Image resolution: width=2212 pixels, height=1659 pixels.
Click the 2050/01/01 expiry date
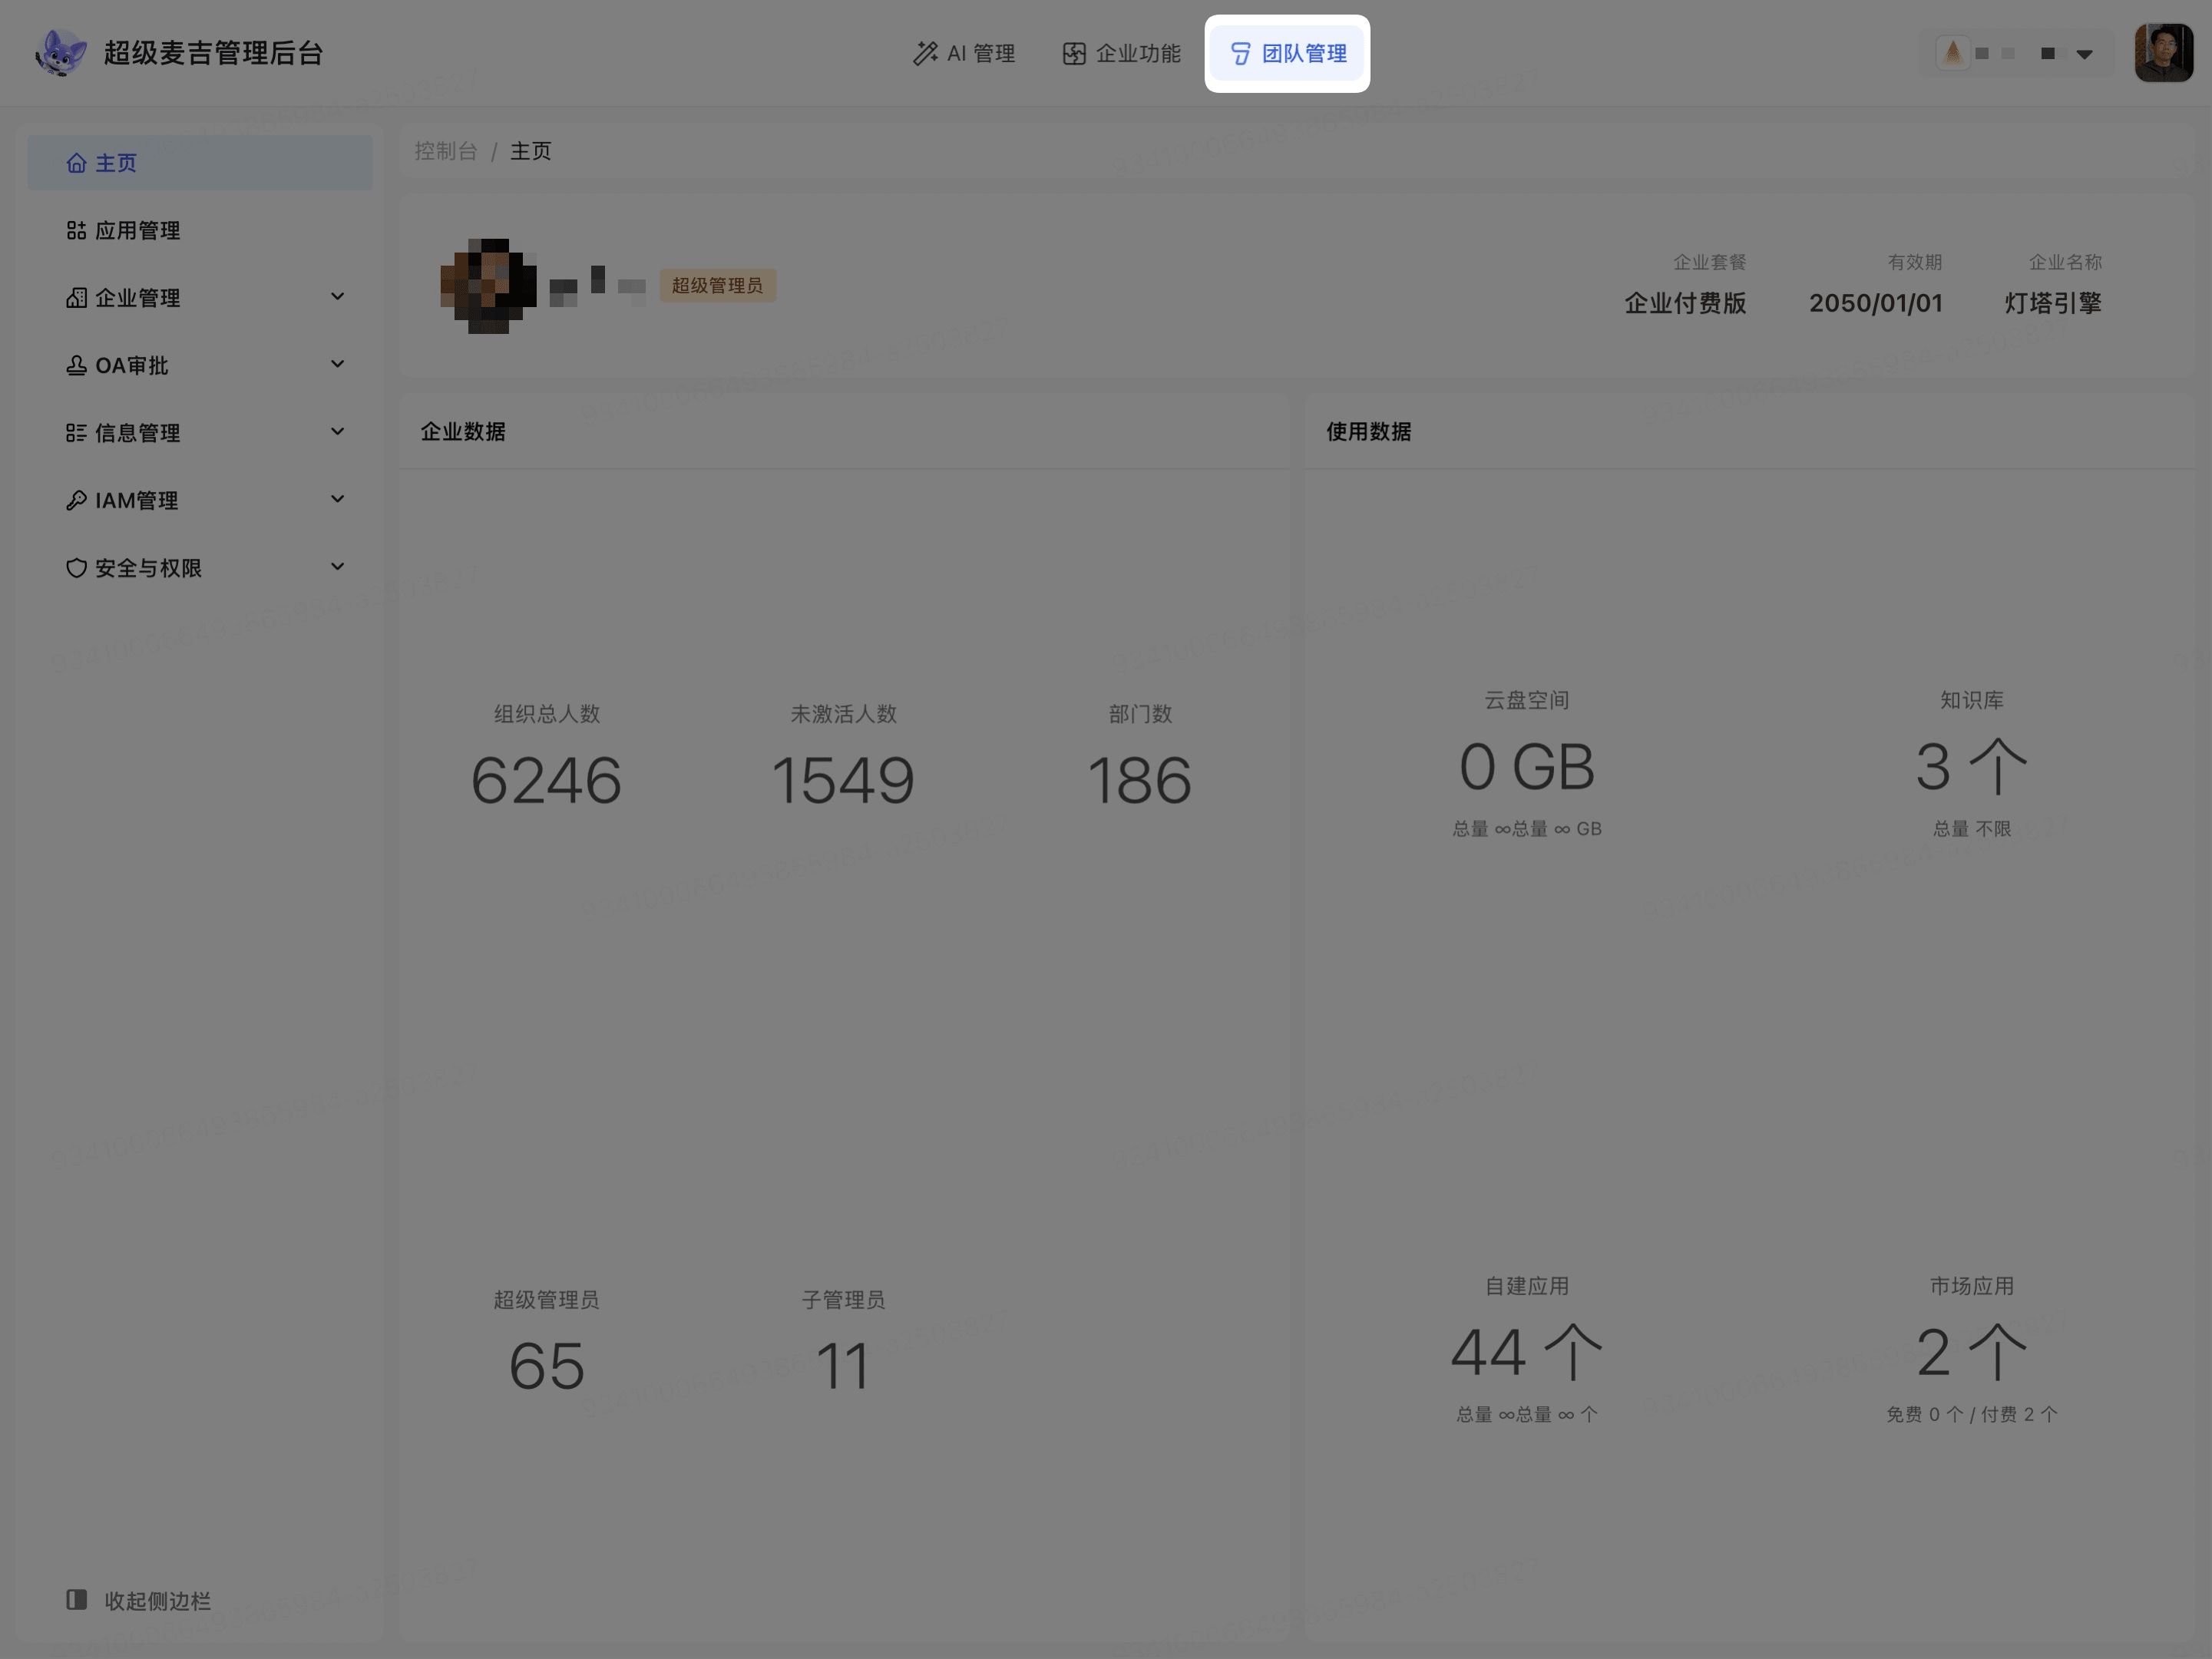point(1875,303)
